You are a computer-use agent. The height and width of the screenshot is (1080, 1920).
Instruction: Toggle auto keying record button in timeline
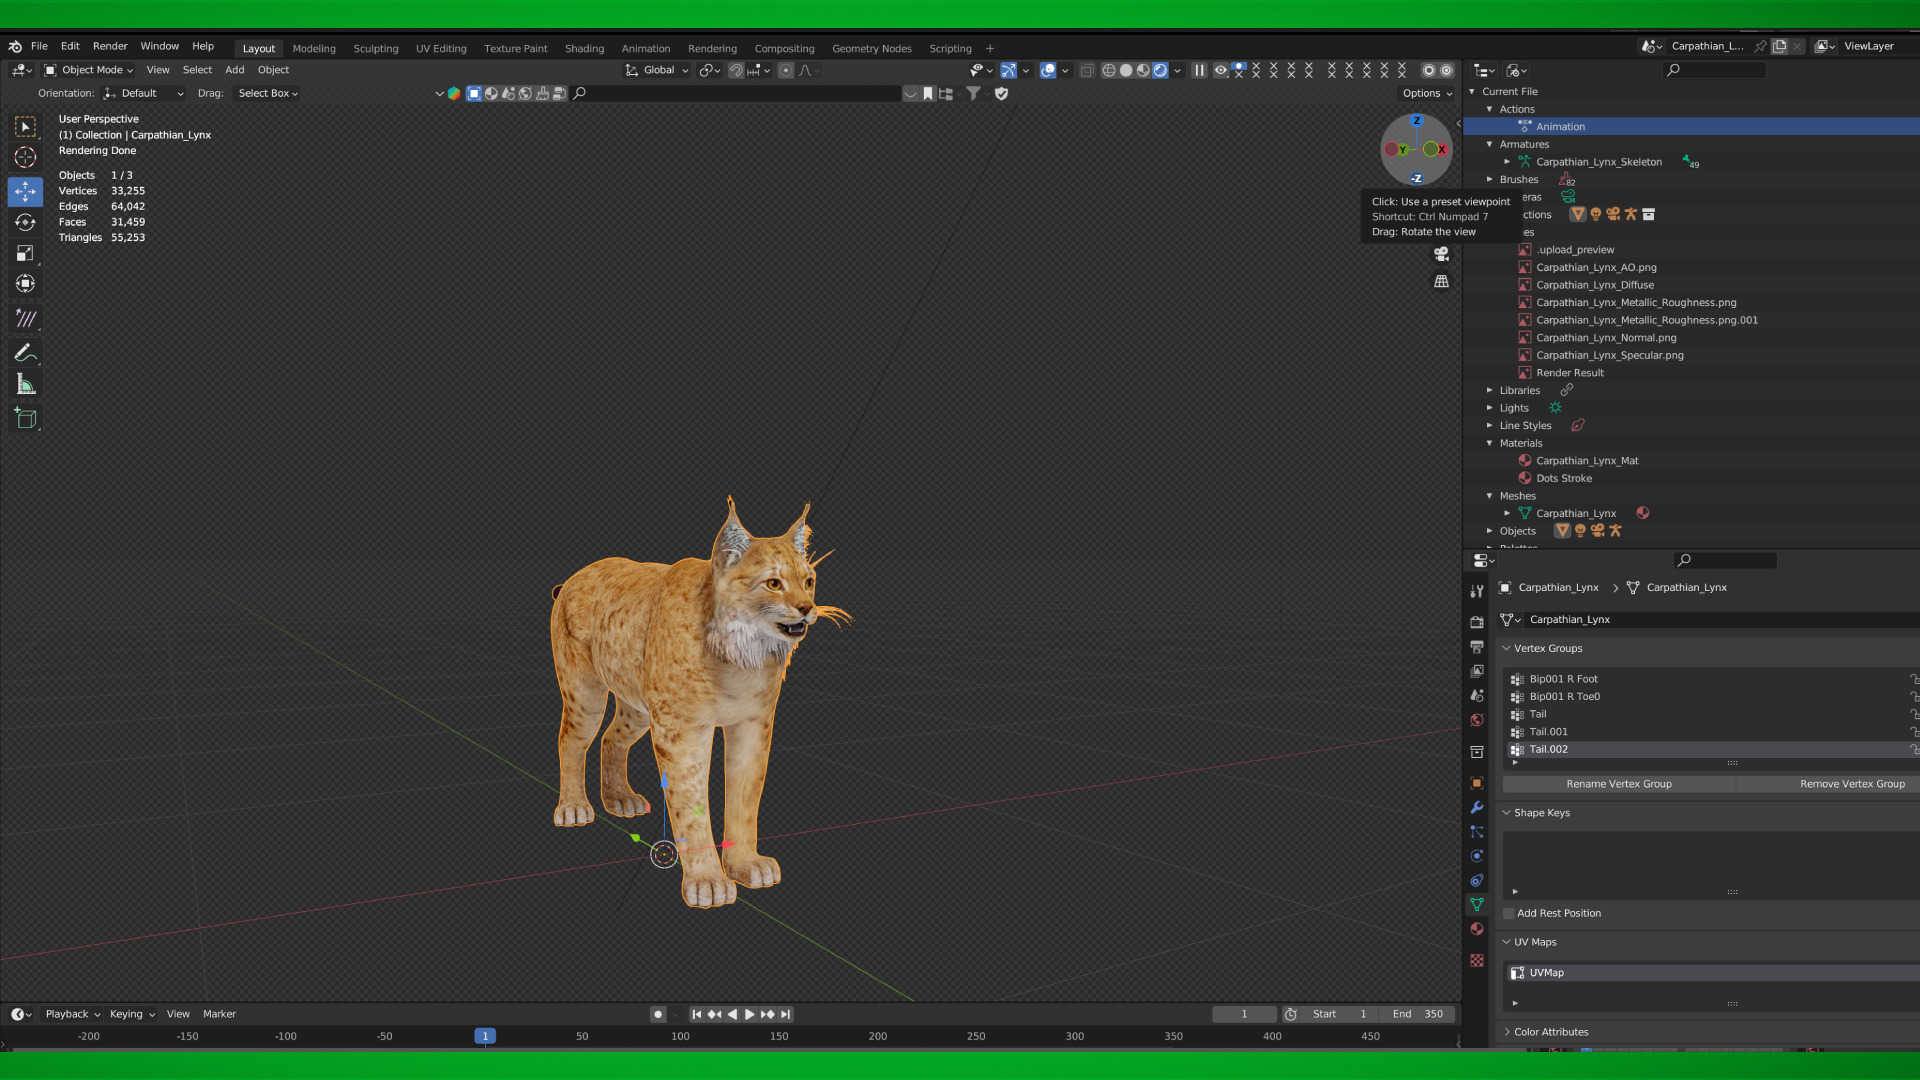coord(658,1014)
